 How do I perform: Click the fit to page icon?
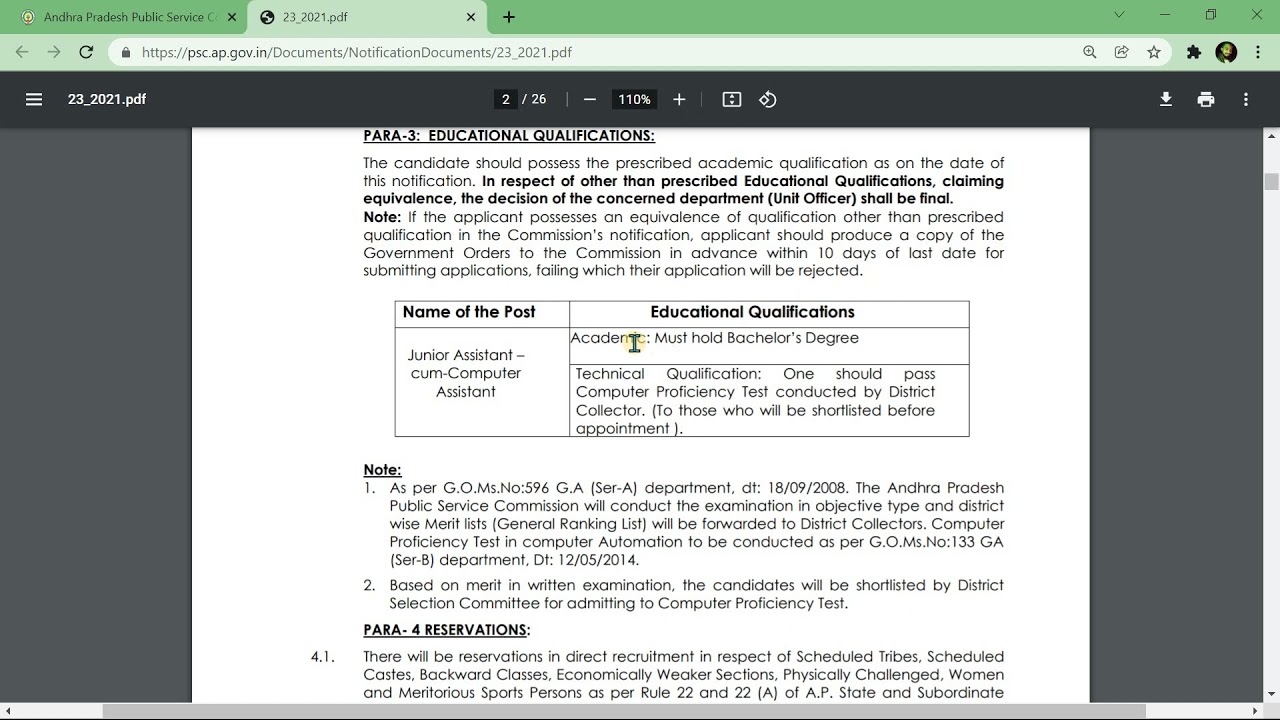click(x=732, y=99)
